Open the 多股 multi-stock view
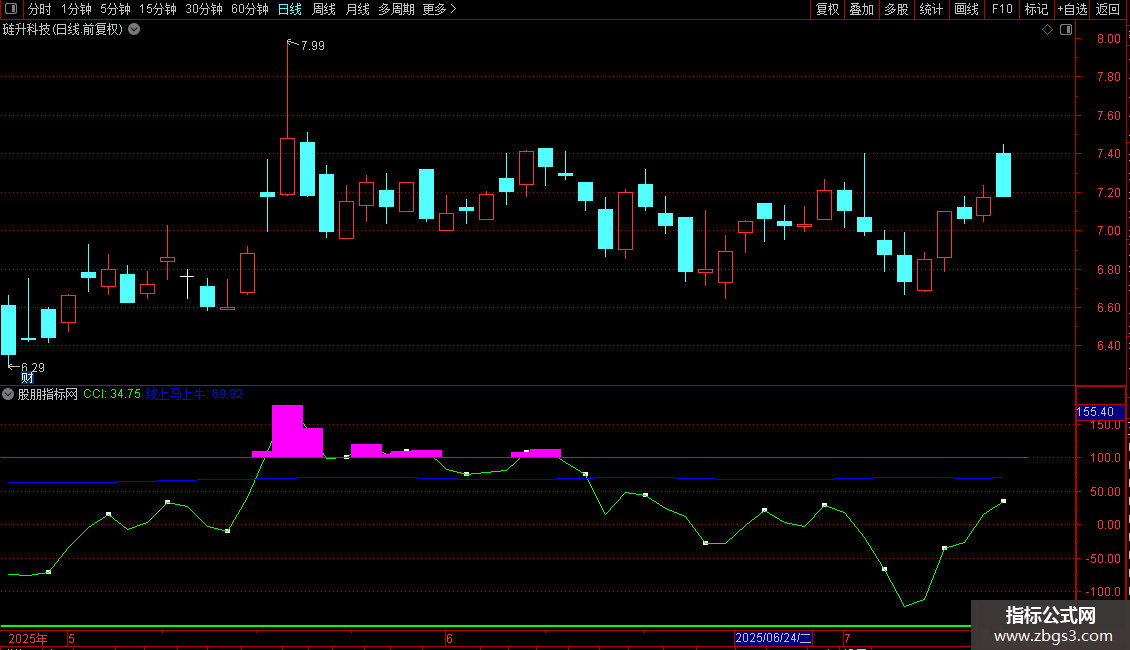 [896, 9]
